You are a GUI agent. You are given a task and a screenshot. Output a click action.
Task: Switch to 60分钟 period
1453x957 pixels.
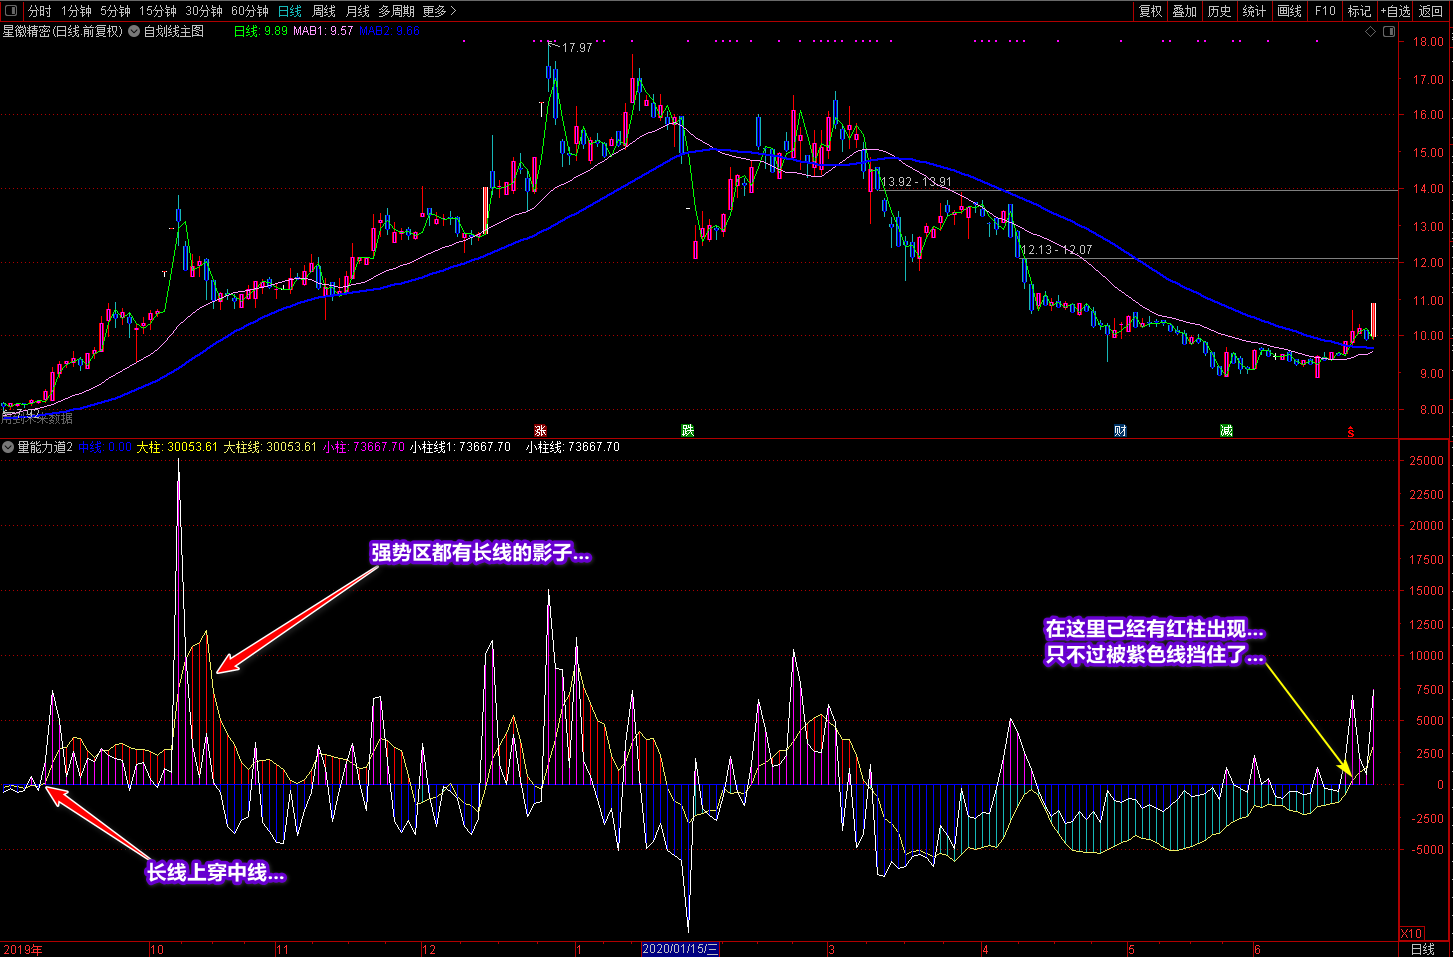coord(250,11)
